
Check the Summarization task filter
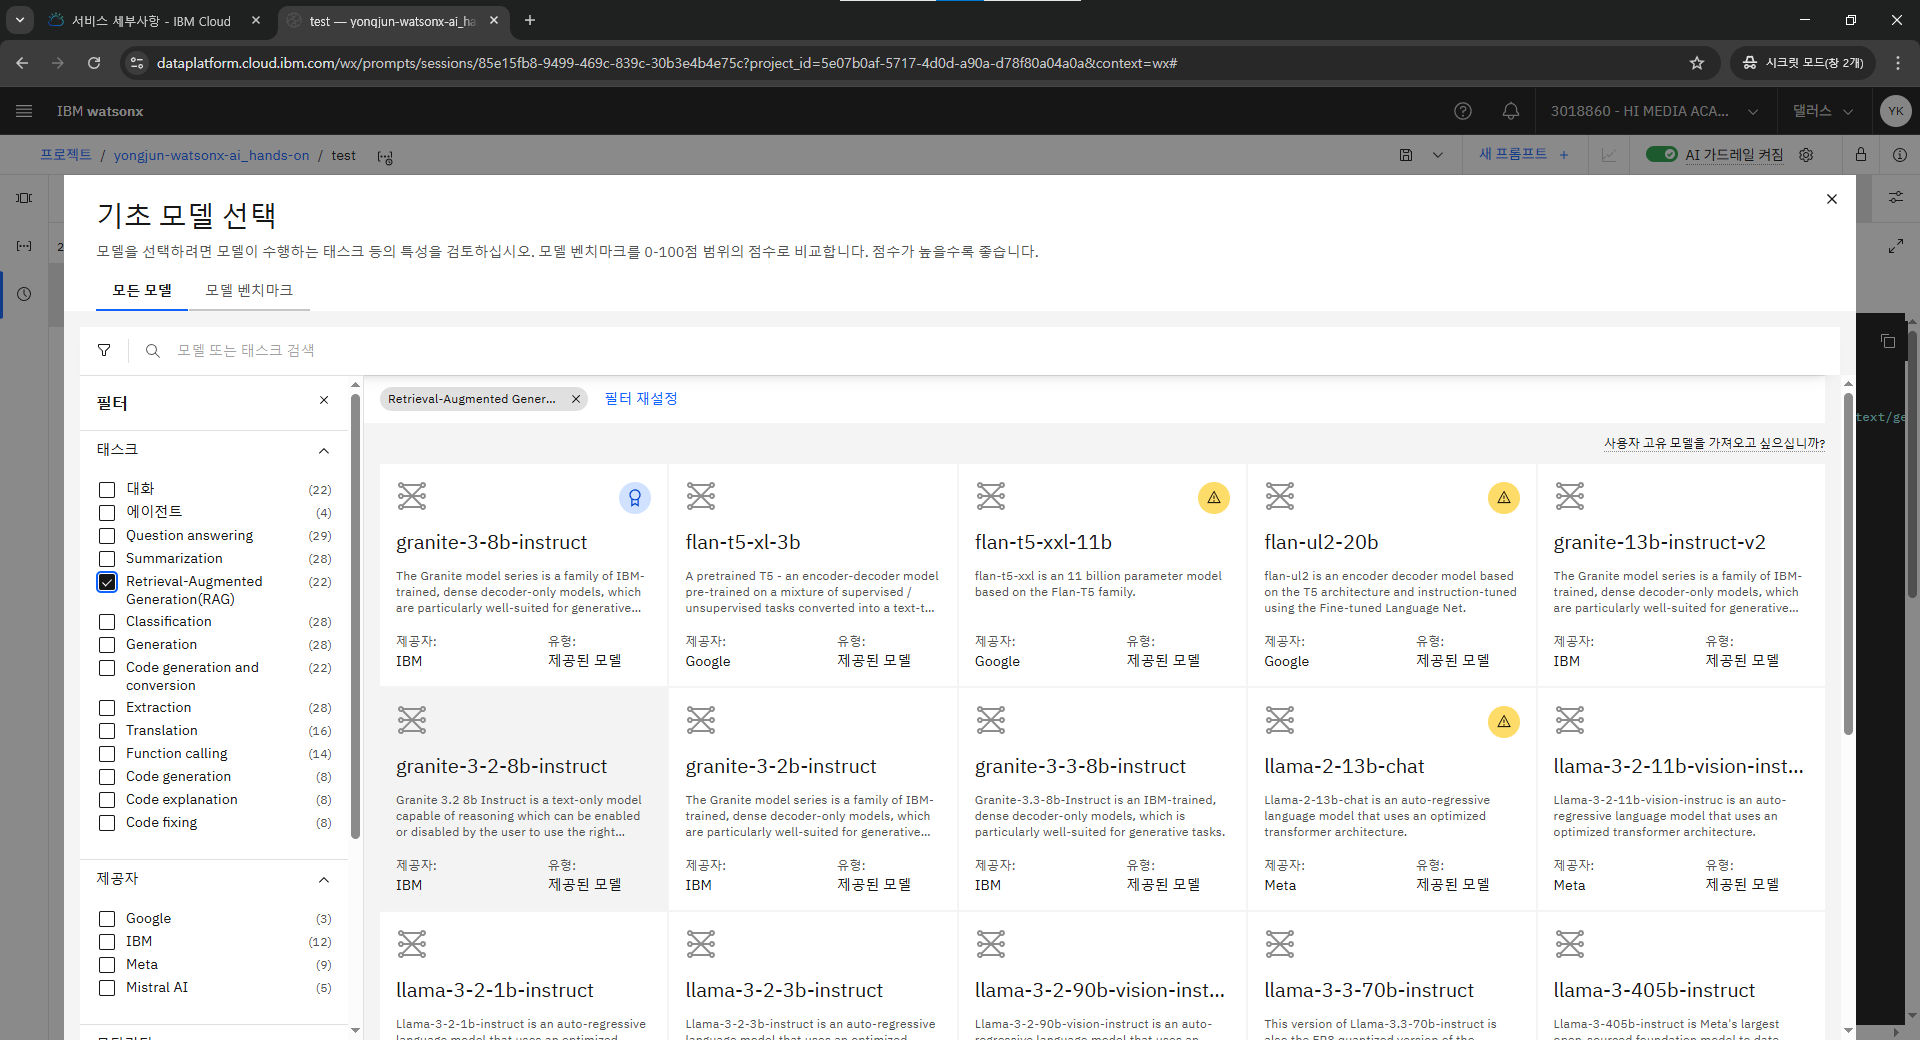point(107,559)
